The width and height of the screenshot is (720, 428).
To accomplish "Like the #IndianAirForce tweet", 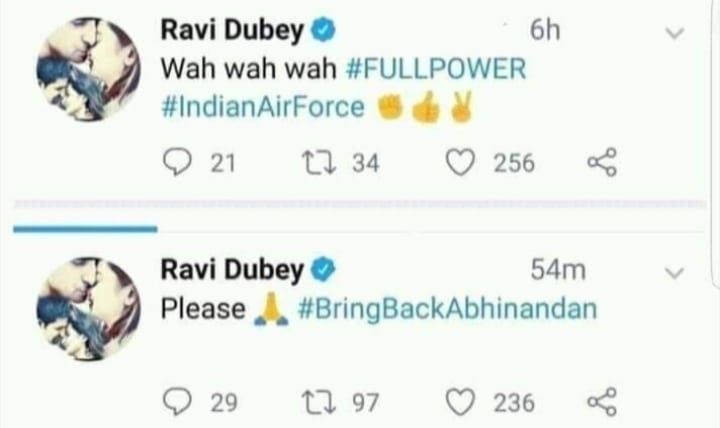I will (460, 163).
